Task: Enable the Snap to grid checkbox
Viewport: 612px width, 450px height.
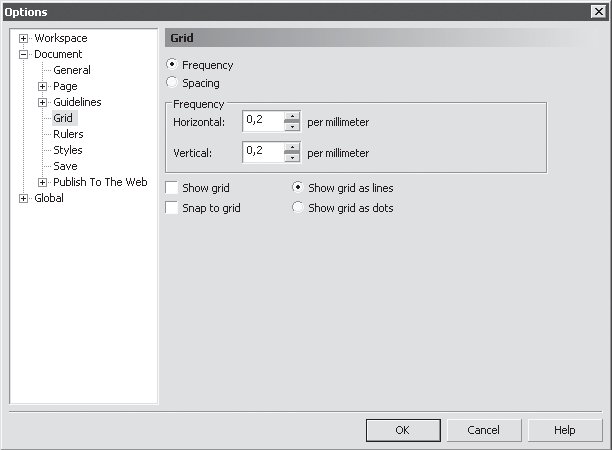Action: tap(171, 208)
